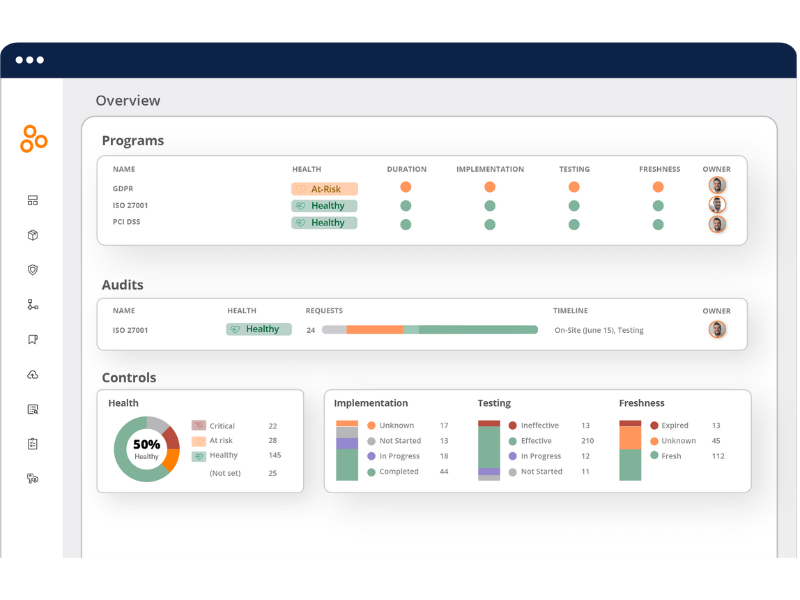Click the ISO 27001 audit owner avatar
Screen dimensions: 800x600
tap(717, 329)
